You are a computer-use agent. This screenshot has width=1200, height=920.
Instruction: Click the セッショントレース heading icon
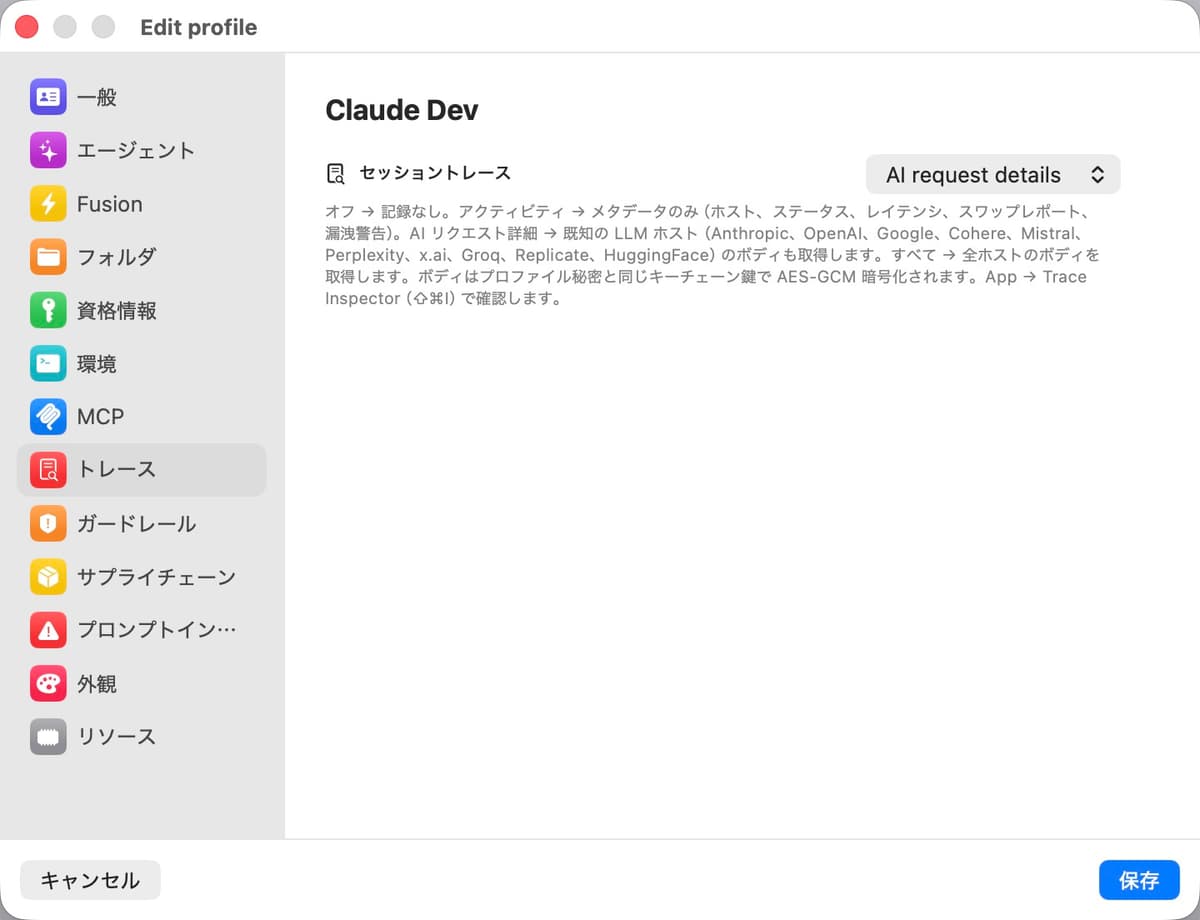point(336,174)
